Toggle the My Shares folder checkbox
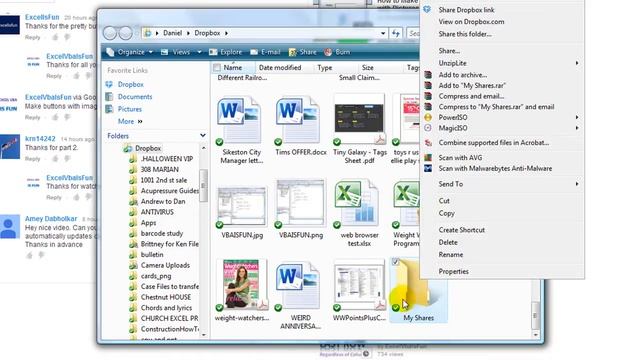The height and width of the screenshot is (360, 640). (x=395, y=262)
